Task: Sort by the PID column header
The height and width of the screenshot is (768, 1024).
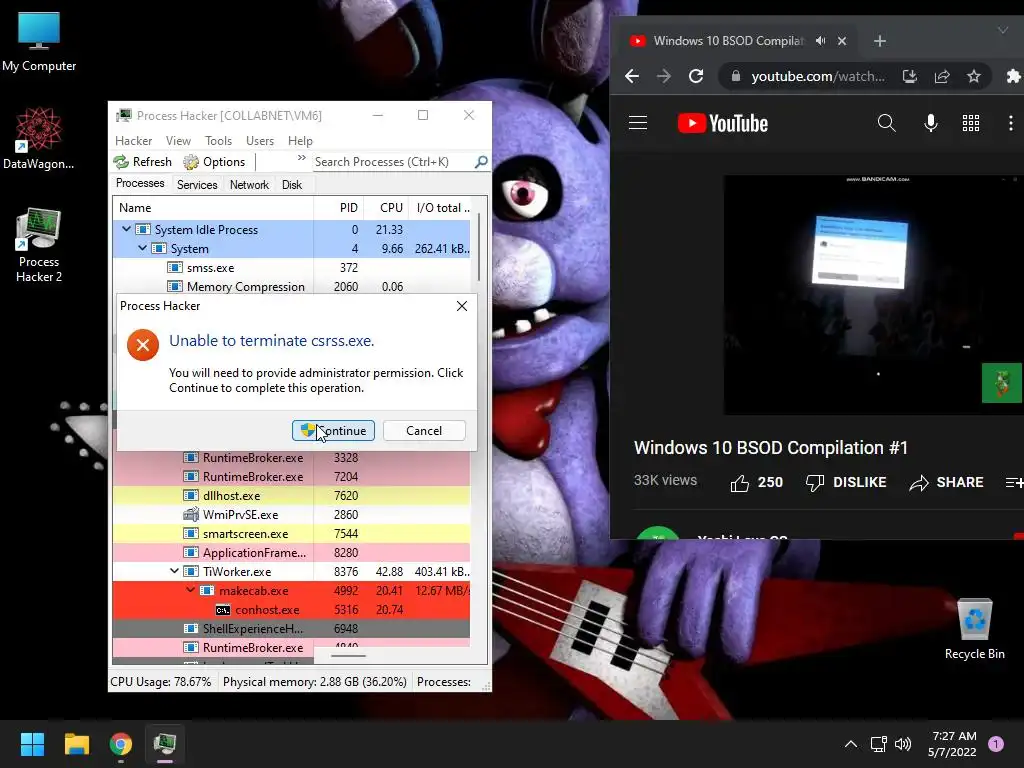Action: [338, 208]
